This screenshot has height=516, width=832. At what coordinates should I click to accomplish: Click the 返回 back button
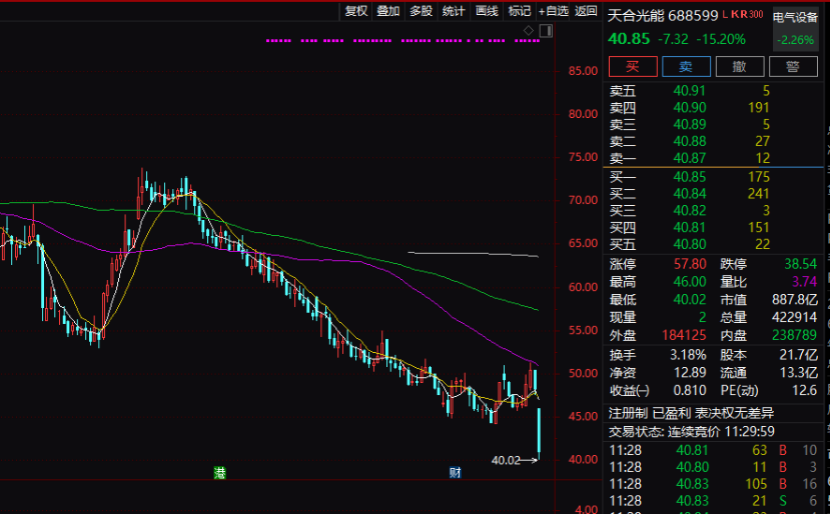click(x=586, y=11)
